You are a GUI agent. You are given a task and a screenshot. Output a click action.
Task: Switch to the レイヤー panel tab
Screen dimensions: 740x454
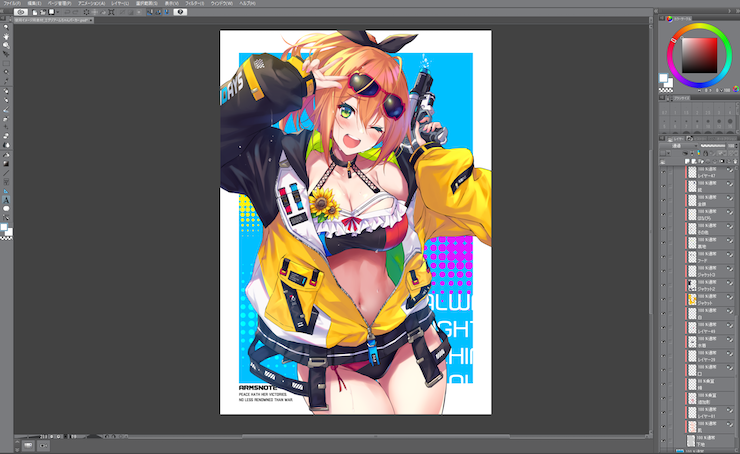[676, 139]
